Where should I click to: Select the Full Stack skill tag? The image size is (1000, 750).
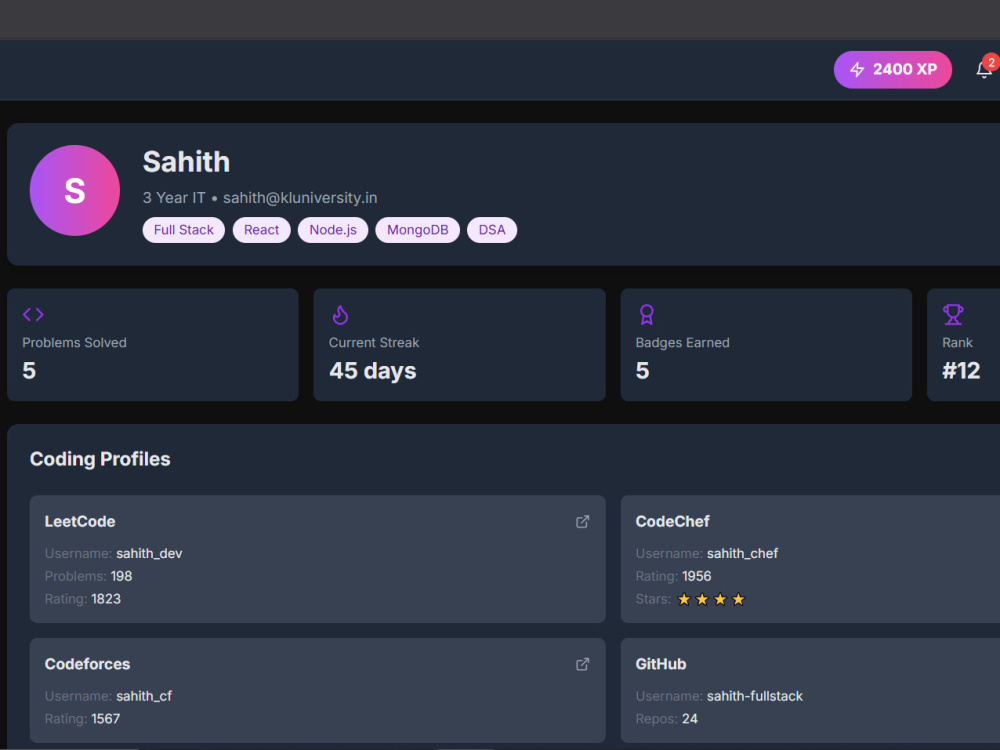(x=184, y=230)
